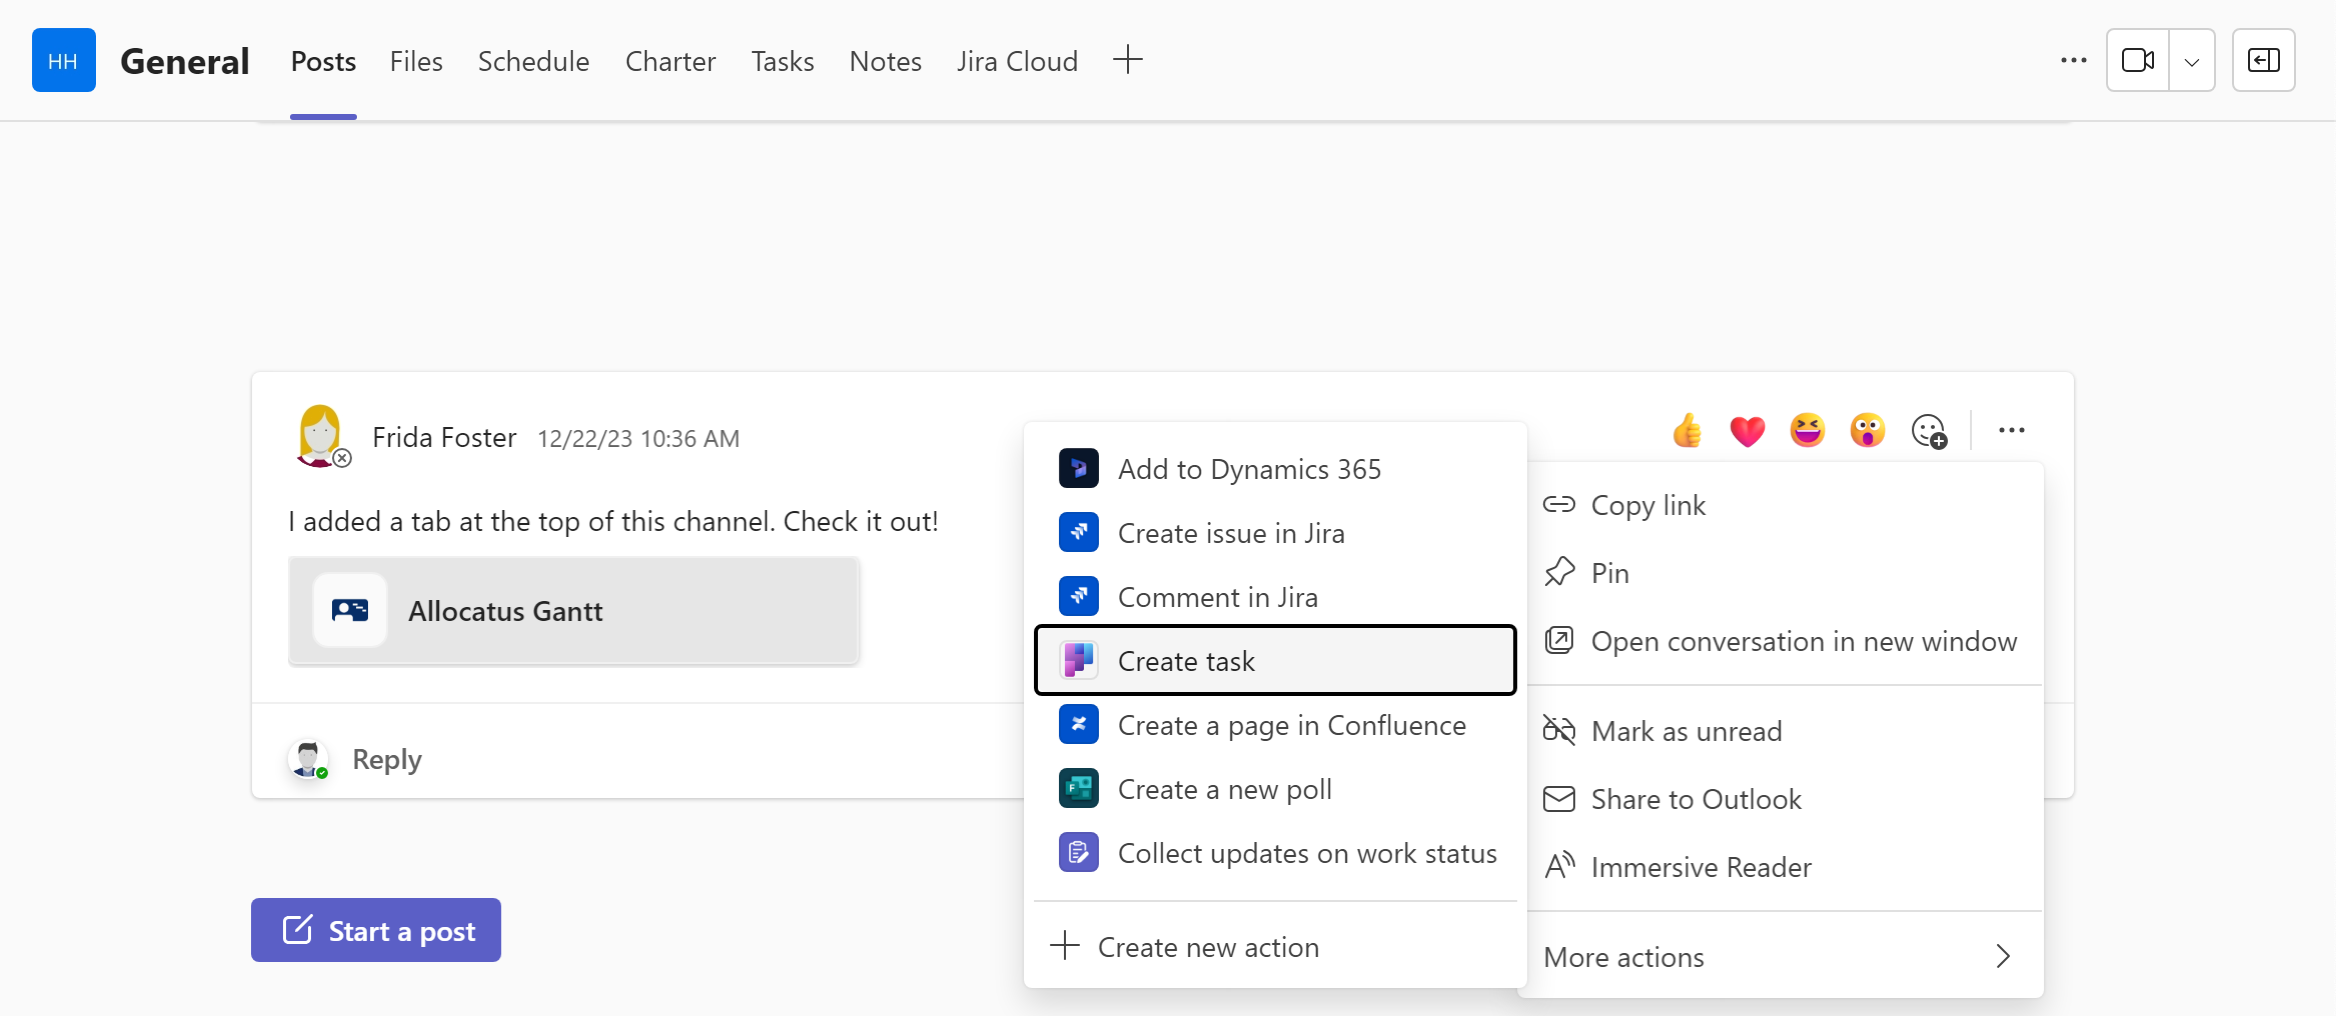Screen dimensions: 2336x1016
Task: Open the Posts tab
Action: (x=323, y=61)
